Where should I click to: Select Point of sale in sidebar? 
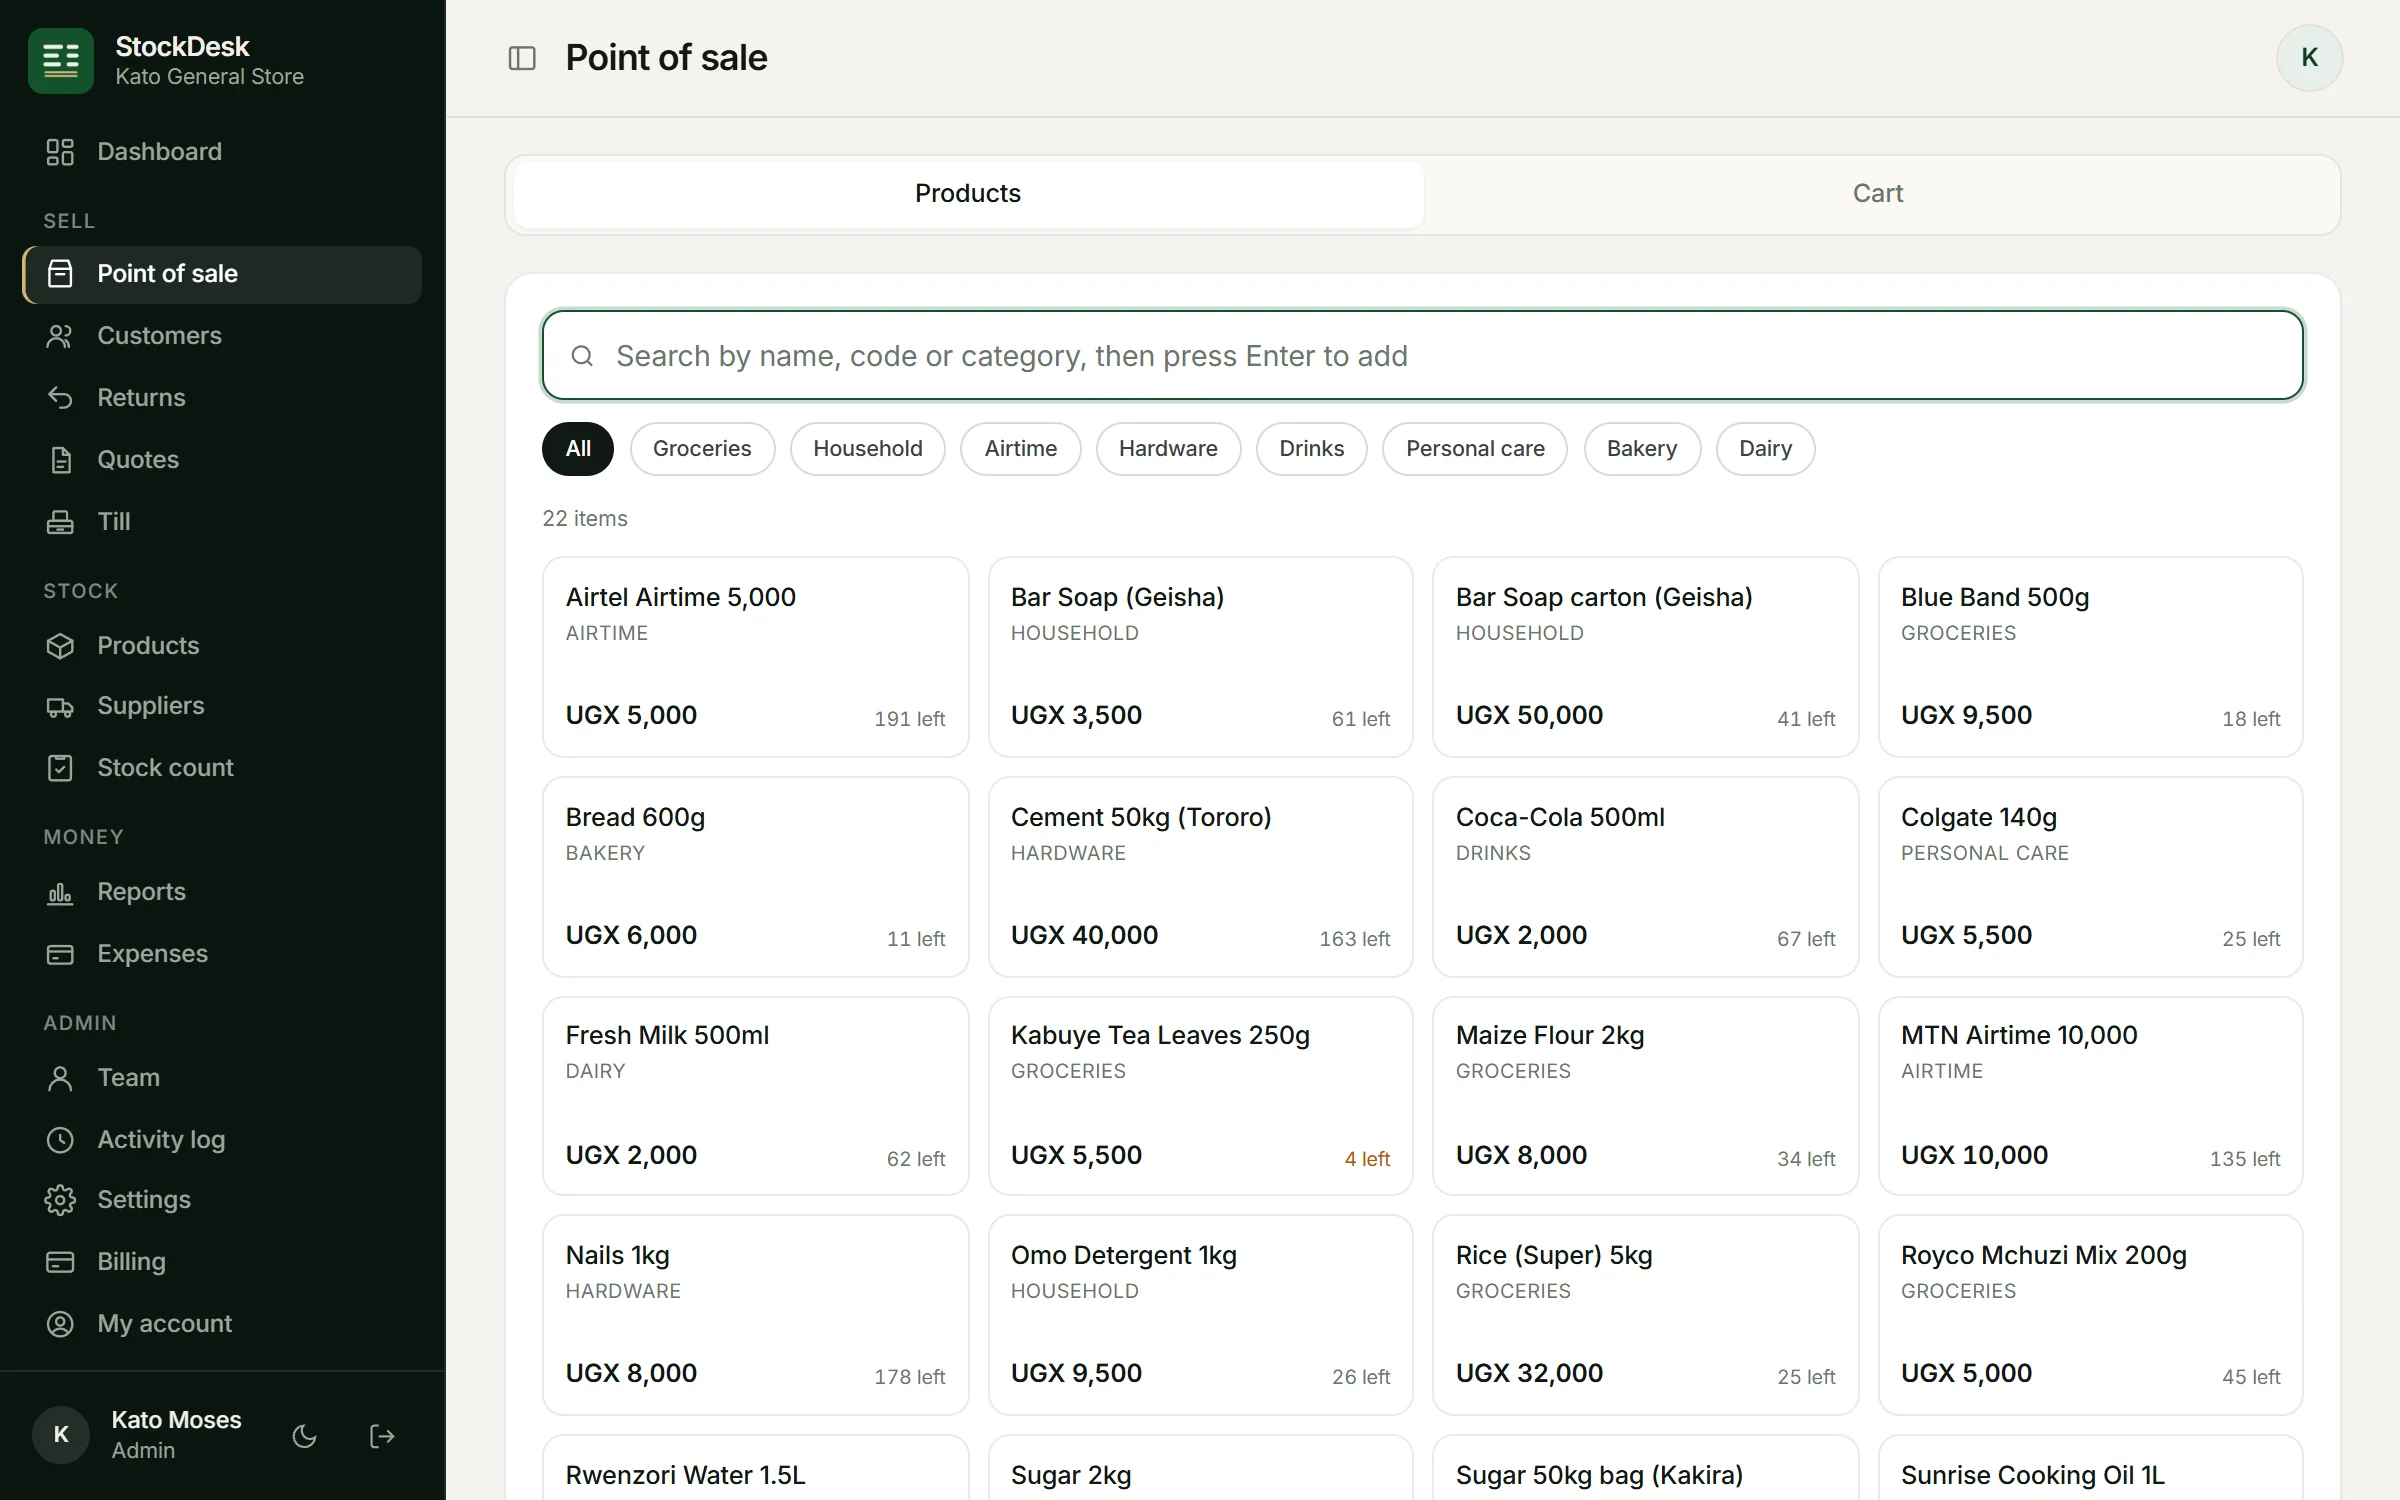coord(222,274)
